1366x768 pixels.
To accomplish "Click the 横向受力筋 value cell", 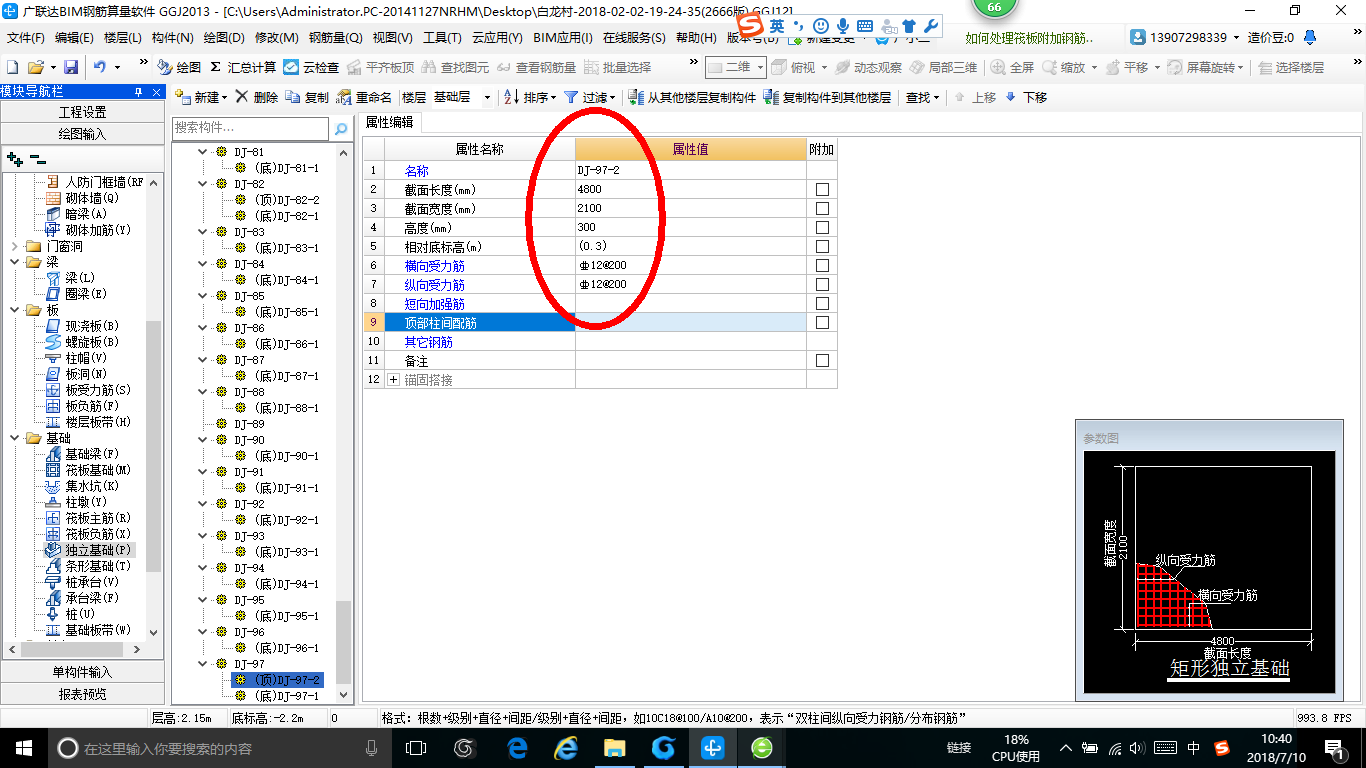I will (691, 265).
